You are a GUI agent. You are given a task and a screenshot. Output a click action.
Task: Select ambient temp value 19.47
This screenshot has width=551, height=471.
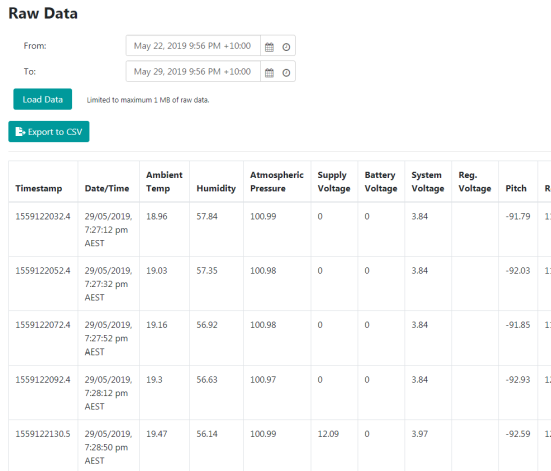point(157,434)
